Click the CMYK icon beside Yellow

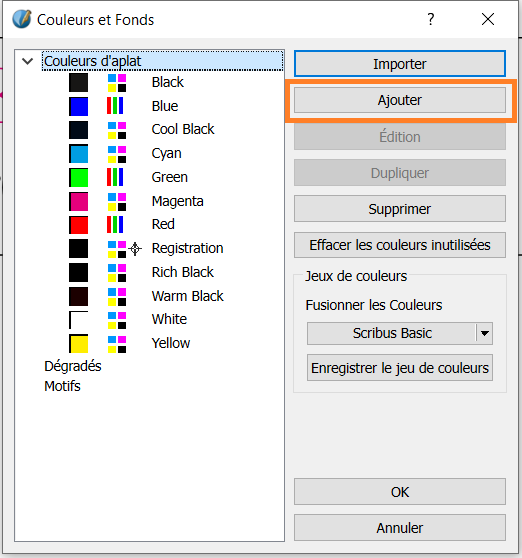117,344
